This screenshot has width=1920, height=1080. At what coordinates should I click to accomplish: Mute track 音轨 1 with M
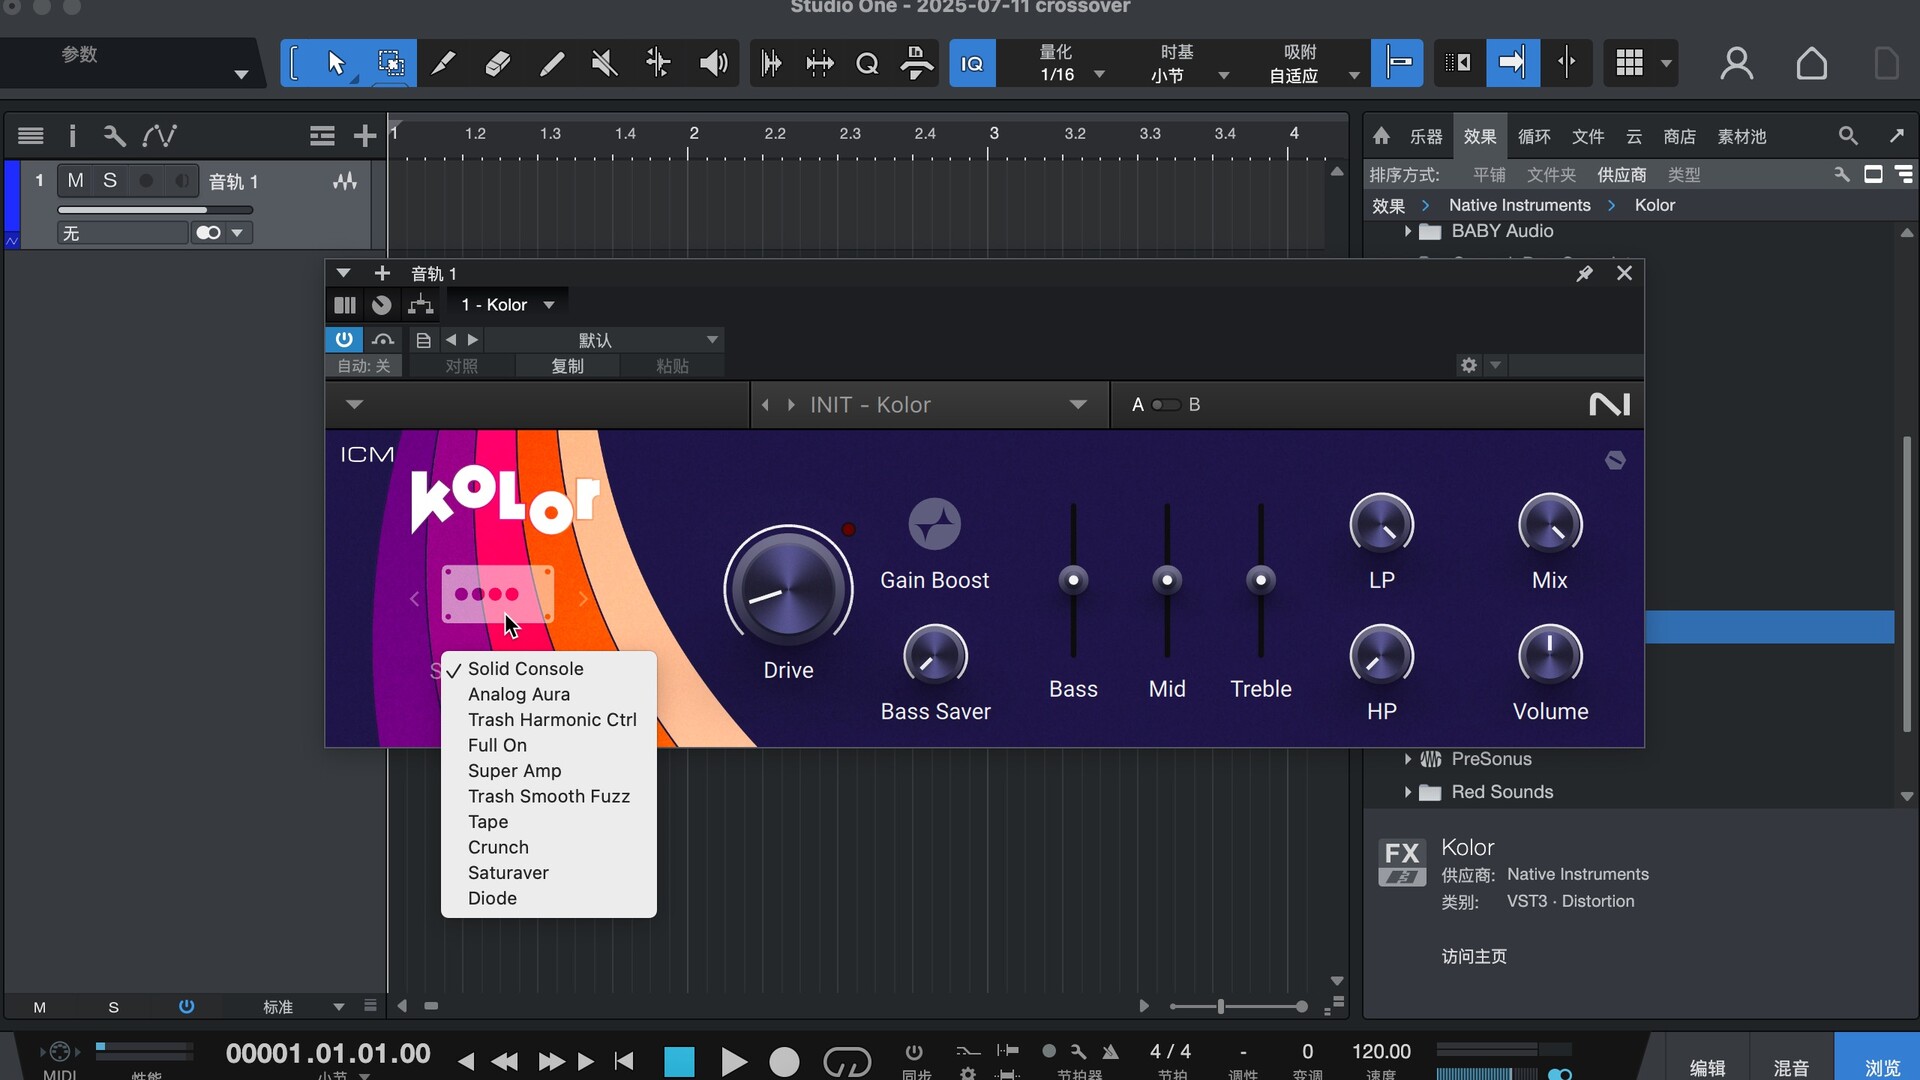[75, 181]
